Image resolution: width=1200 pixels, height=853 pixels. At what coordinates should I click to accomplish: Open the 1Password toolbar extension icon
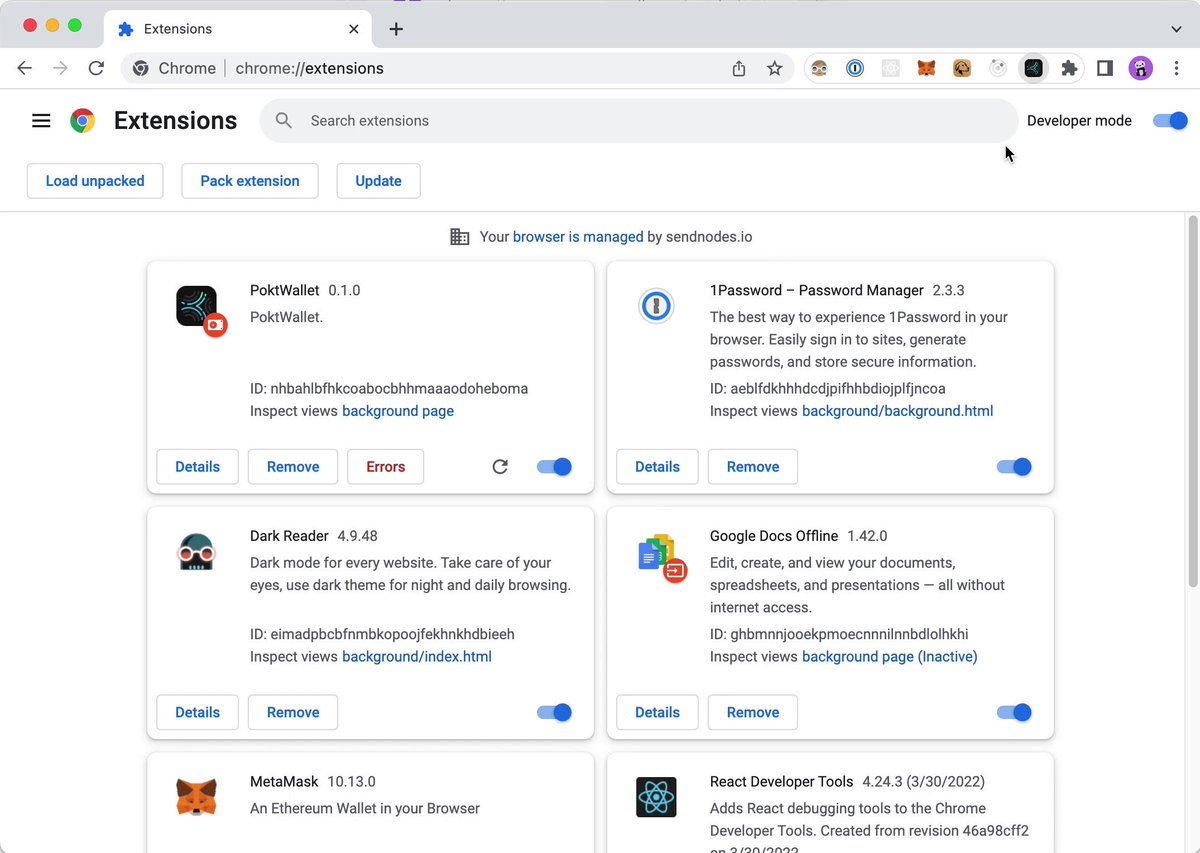click(x=855, y=68)
